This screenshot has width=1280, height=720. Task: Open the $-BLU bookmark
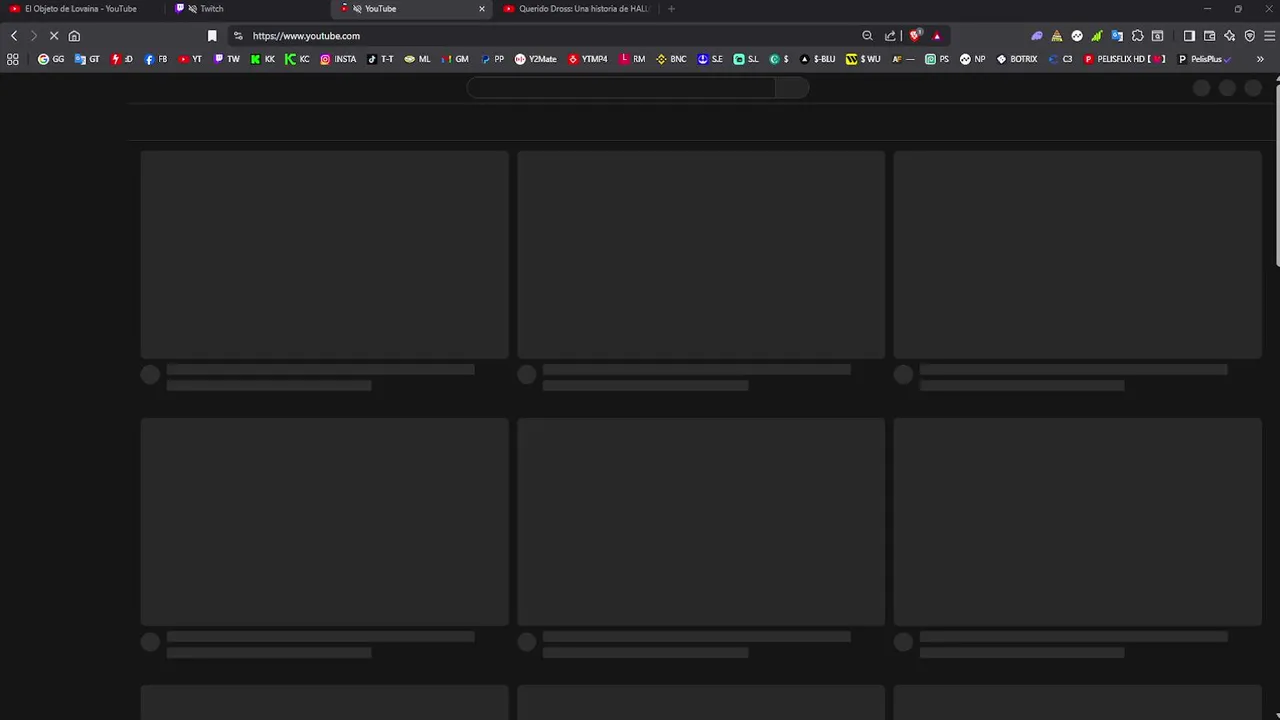(817, 59)
